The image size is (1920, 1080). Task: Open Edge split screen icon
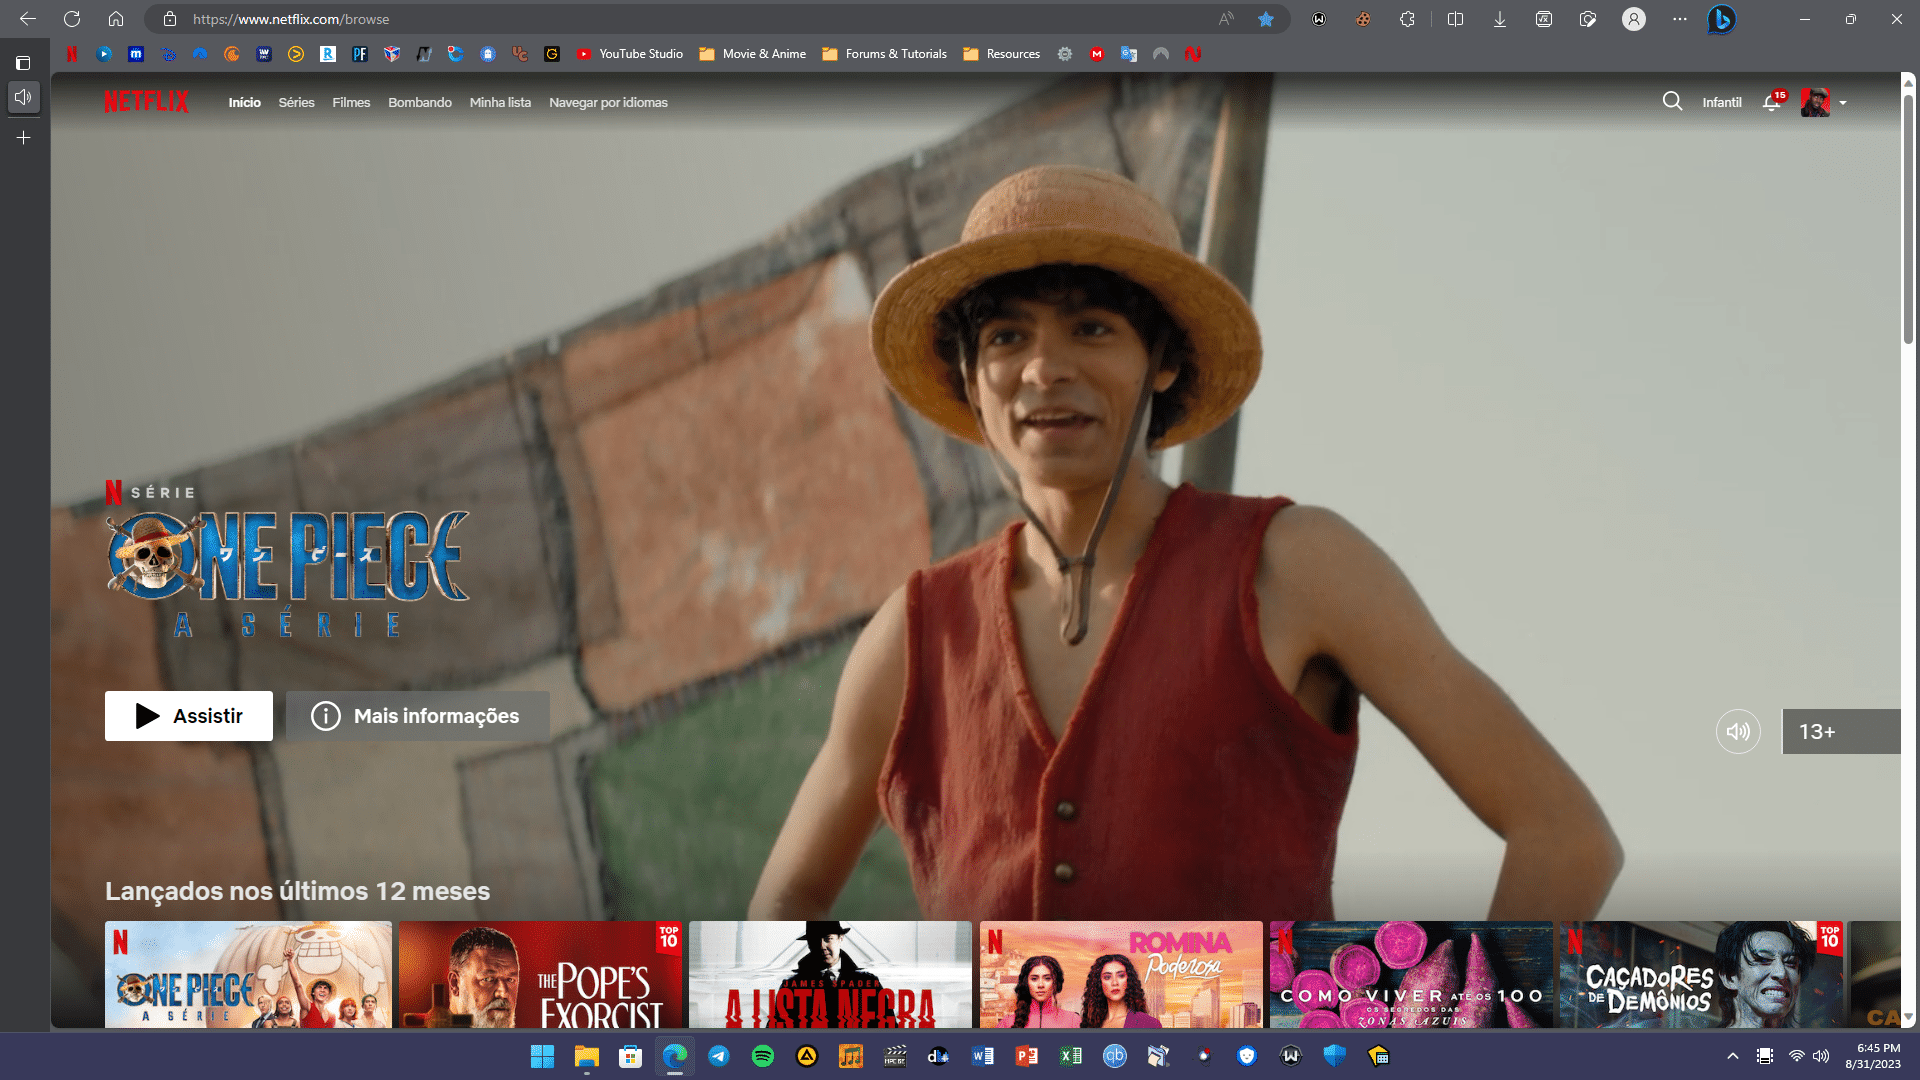(1455, 19)
